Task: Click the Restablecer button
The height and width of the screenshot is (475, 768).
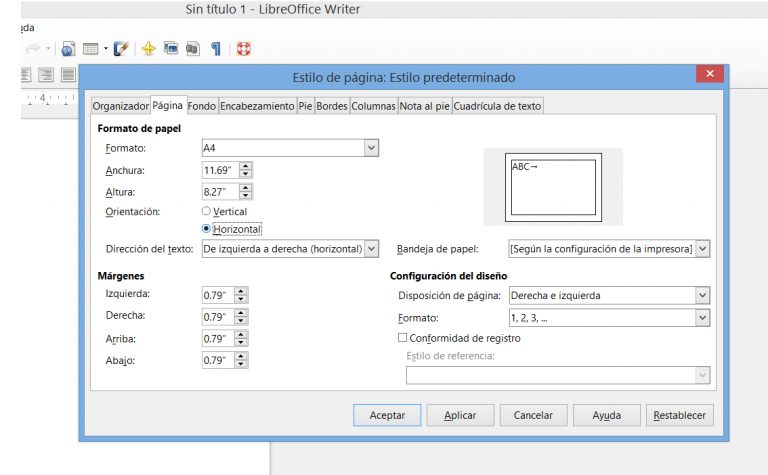Action: [x=679, y=415]
